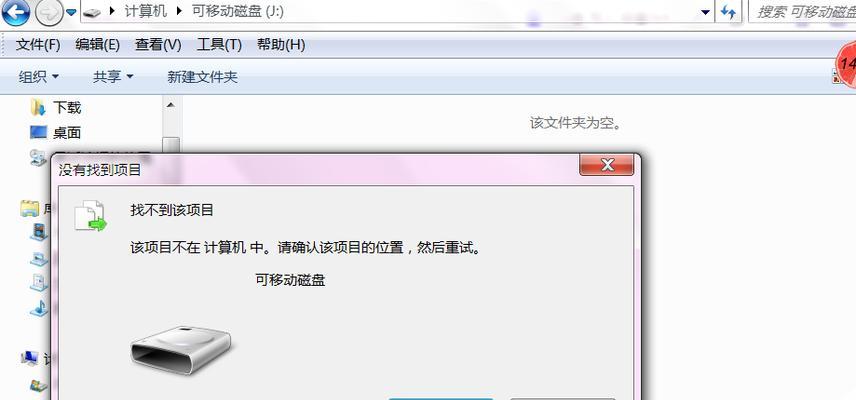Select 计算机 in the address breadcrumb
The width and height of the screenshot is (856, 400).
tap(145, 11)
